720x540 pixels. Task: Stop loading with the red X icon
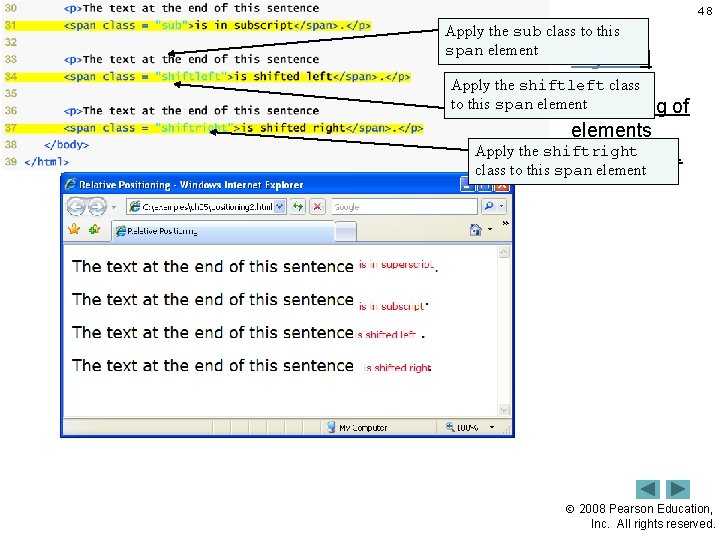(x=317, y=207)
